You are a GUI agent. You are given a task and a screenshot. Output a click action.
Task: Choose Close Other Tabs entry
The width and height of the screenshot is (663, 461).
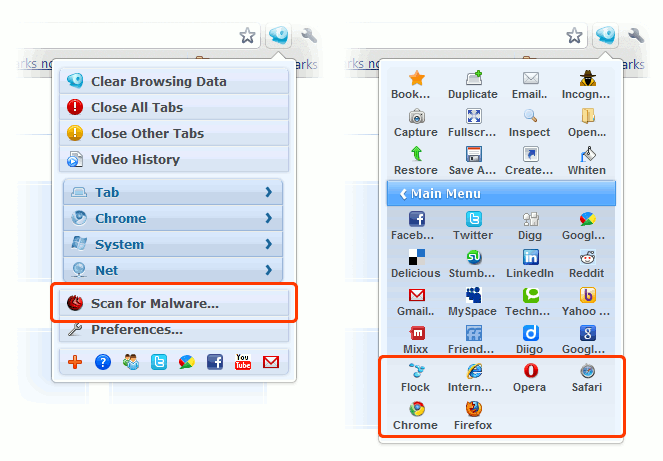point(174,133)
